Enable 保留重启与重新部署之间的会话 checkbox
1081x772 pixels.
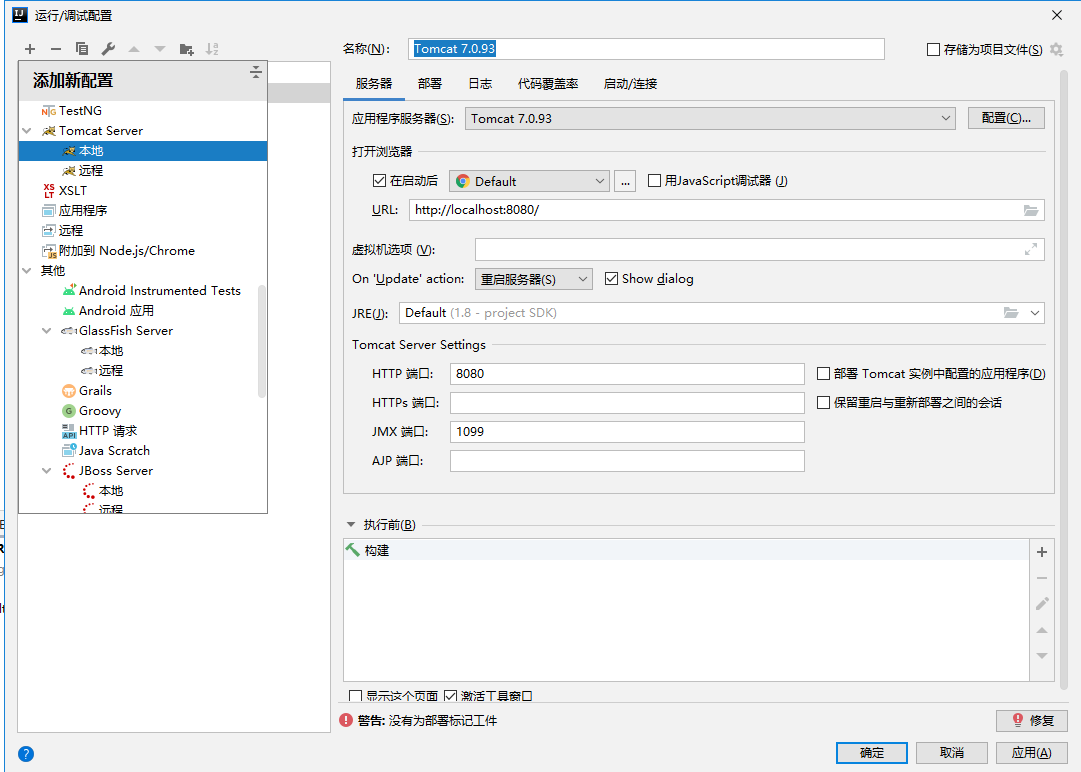click(823, 403)
